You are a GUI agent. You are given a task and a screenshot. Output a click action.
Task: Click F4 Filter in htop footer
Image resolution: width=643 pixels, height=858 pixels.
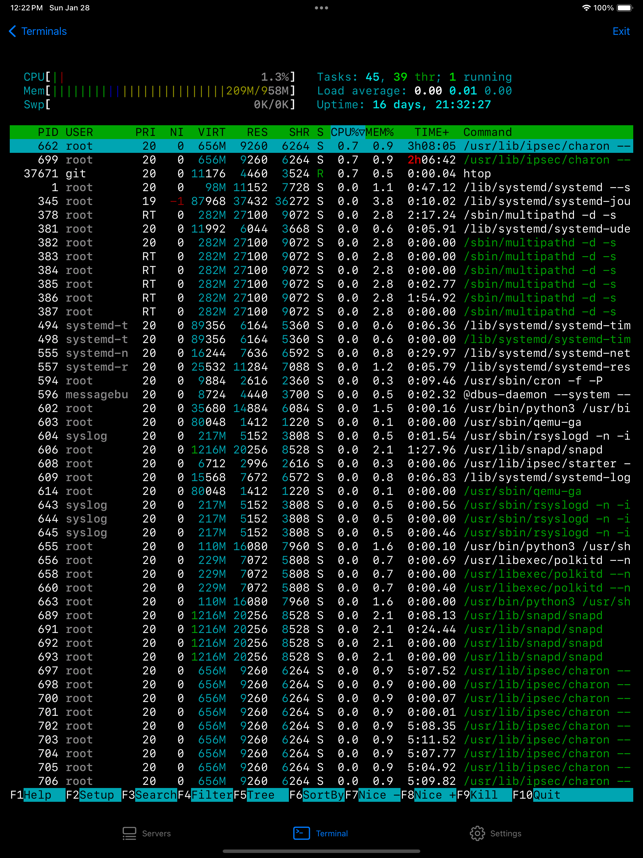point(205,795)
